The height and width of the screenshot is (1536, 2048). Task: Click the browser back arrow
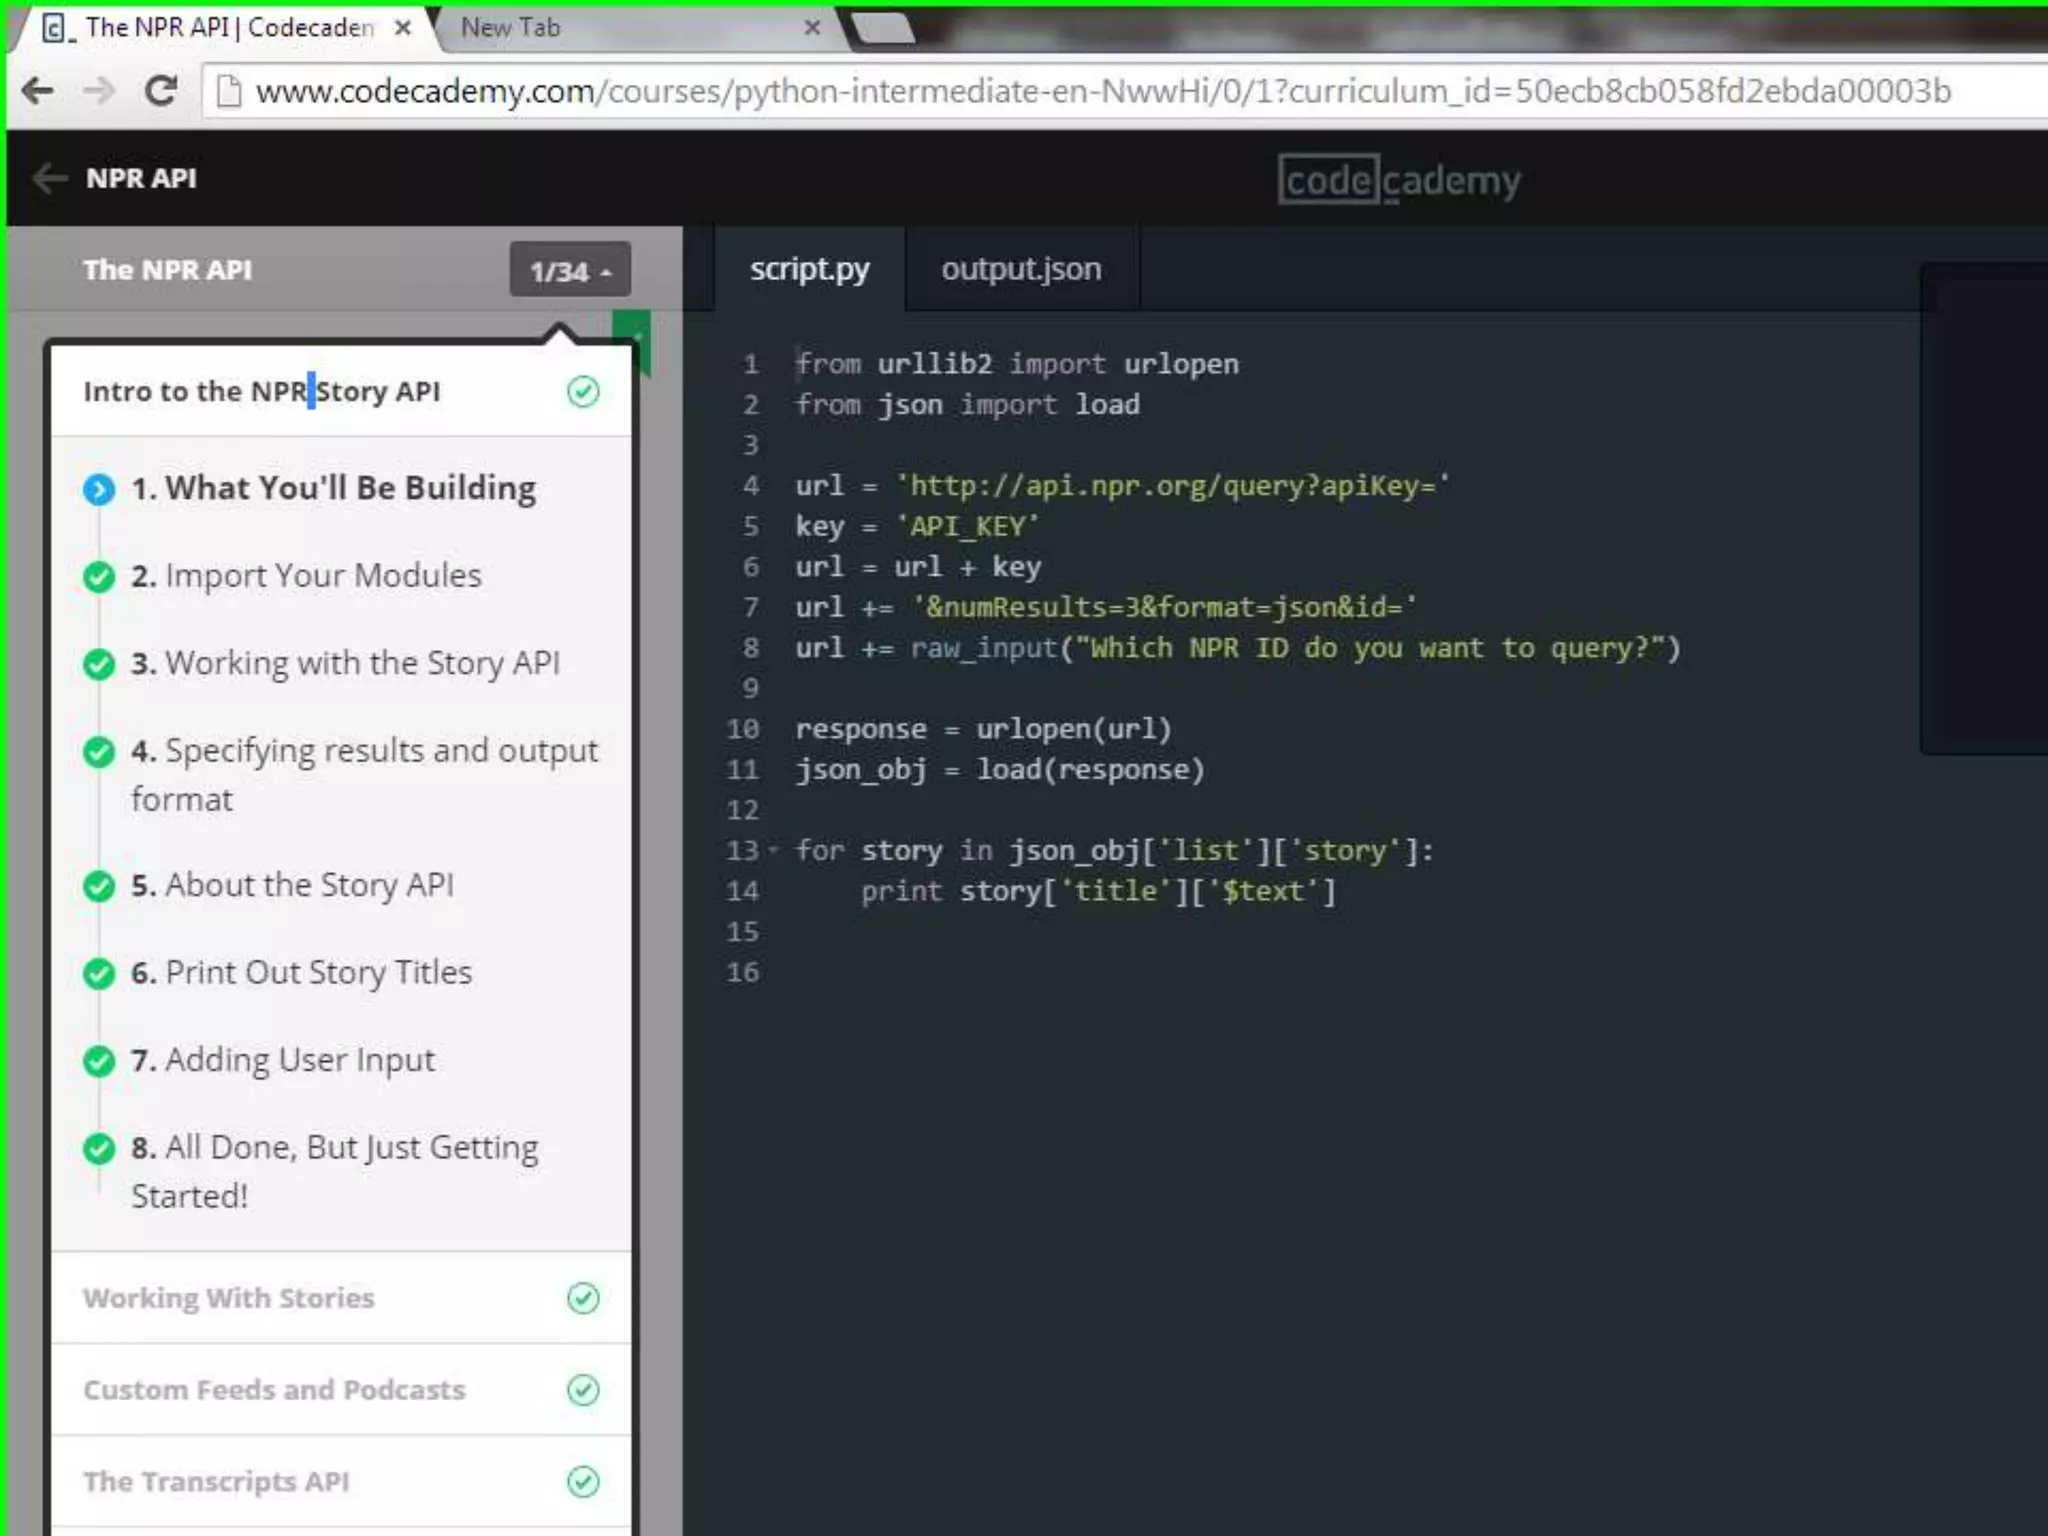click(38, 92)
